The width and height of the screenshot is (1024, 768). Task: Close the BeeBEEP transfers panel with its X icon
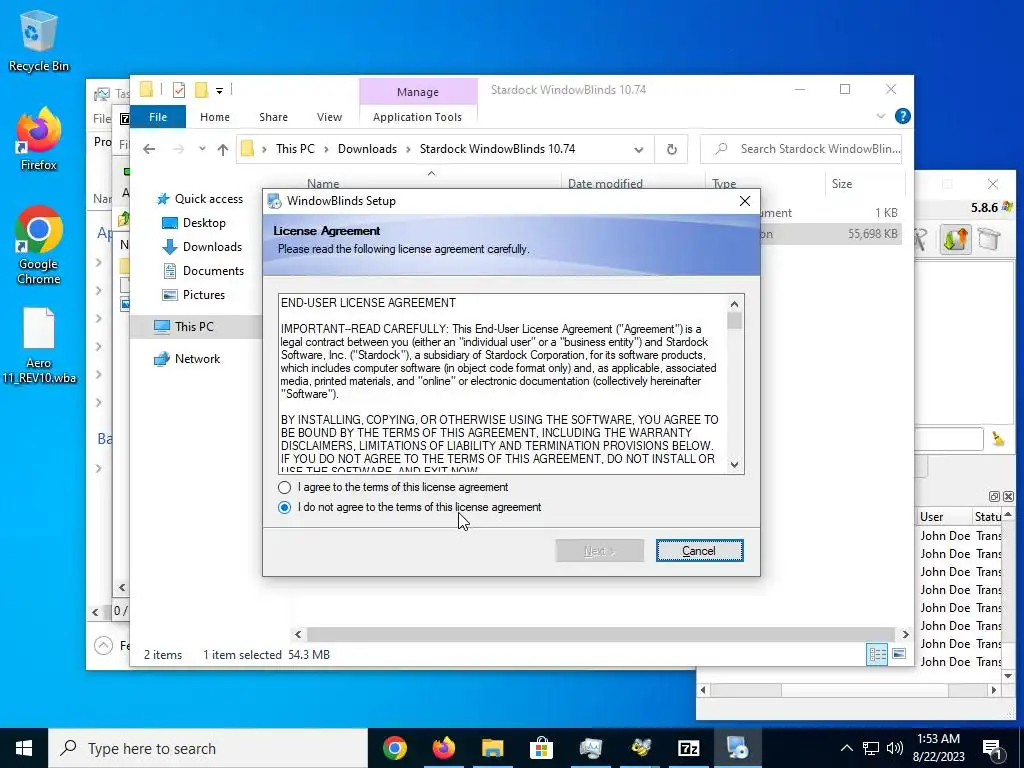click(1008, 497)
